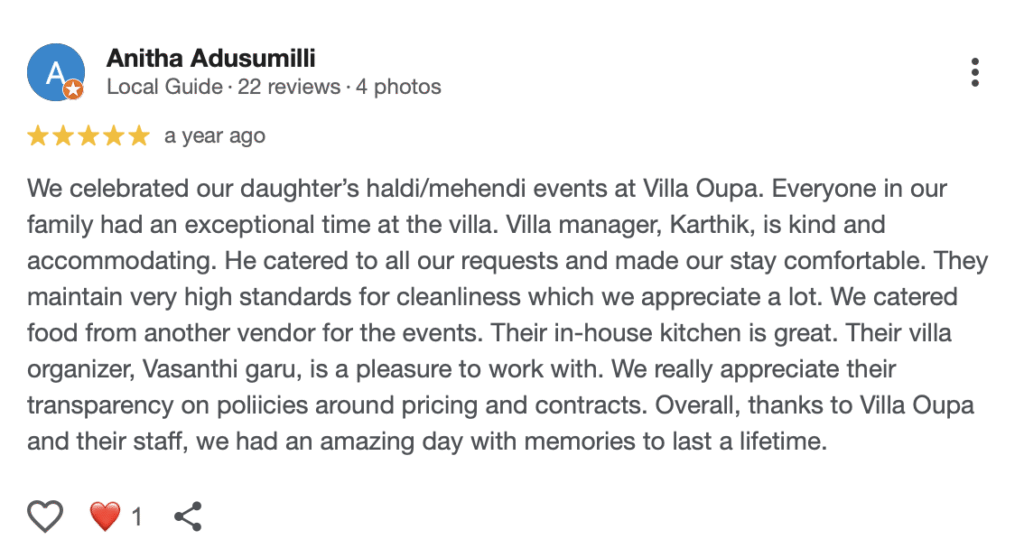
Task: Click the fifth yellow rating star
Action: pyautogui.click(x=138, y=136)
